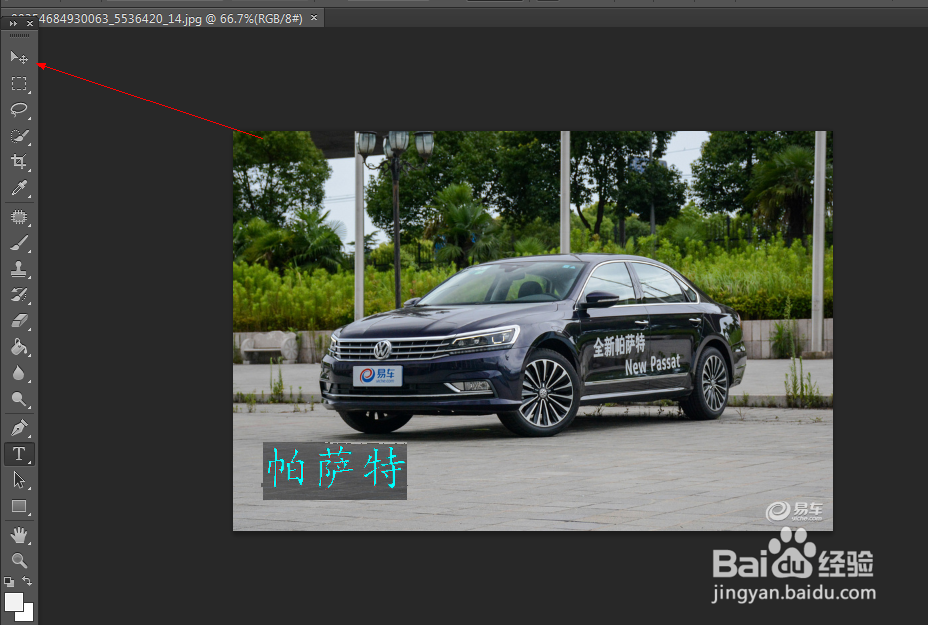Select the Dodge tool
928x625 pixels.
tap(19, 400)
